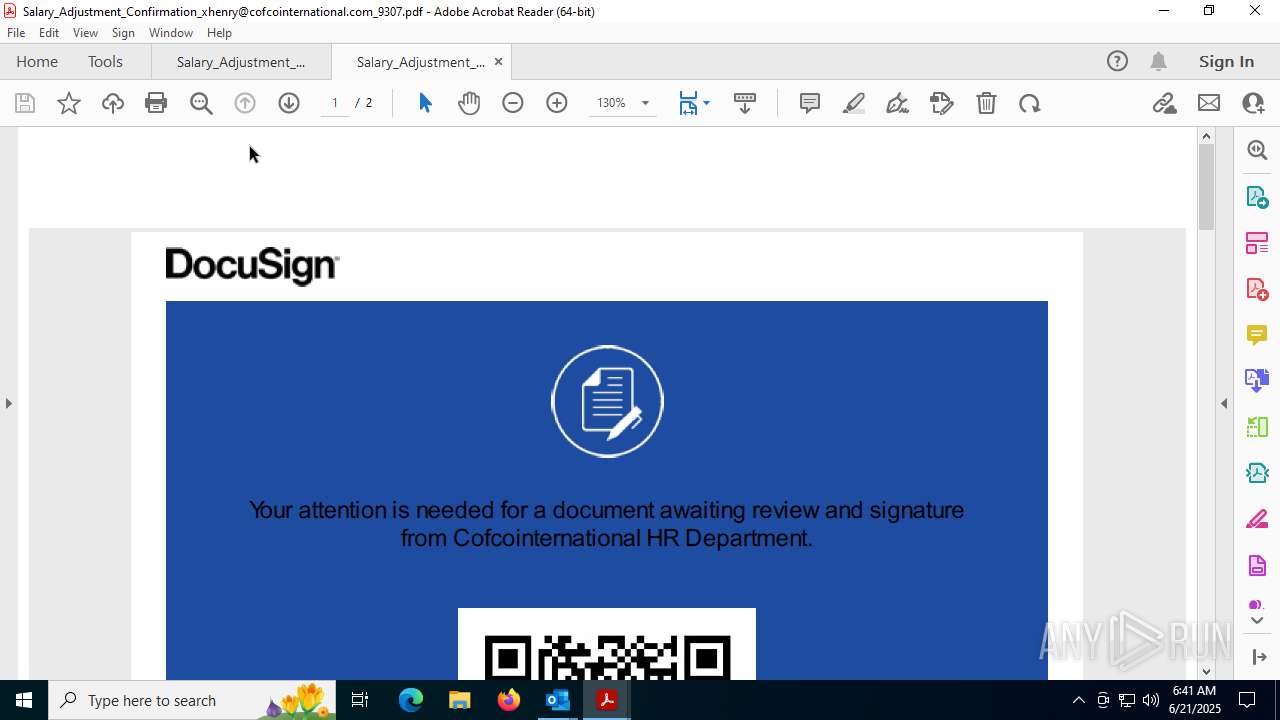Expand the left navigation pane arrow
The height and width of the screenshot is (720, 1280).
pyautogui.click(x=8, y=404)
